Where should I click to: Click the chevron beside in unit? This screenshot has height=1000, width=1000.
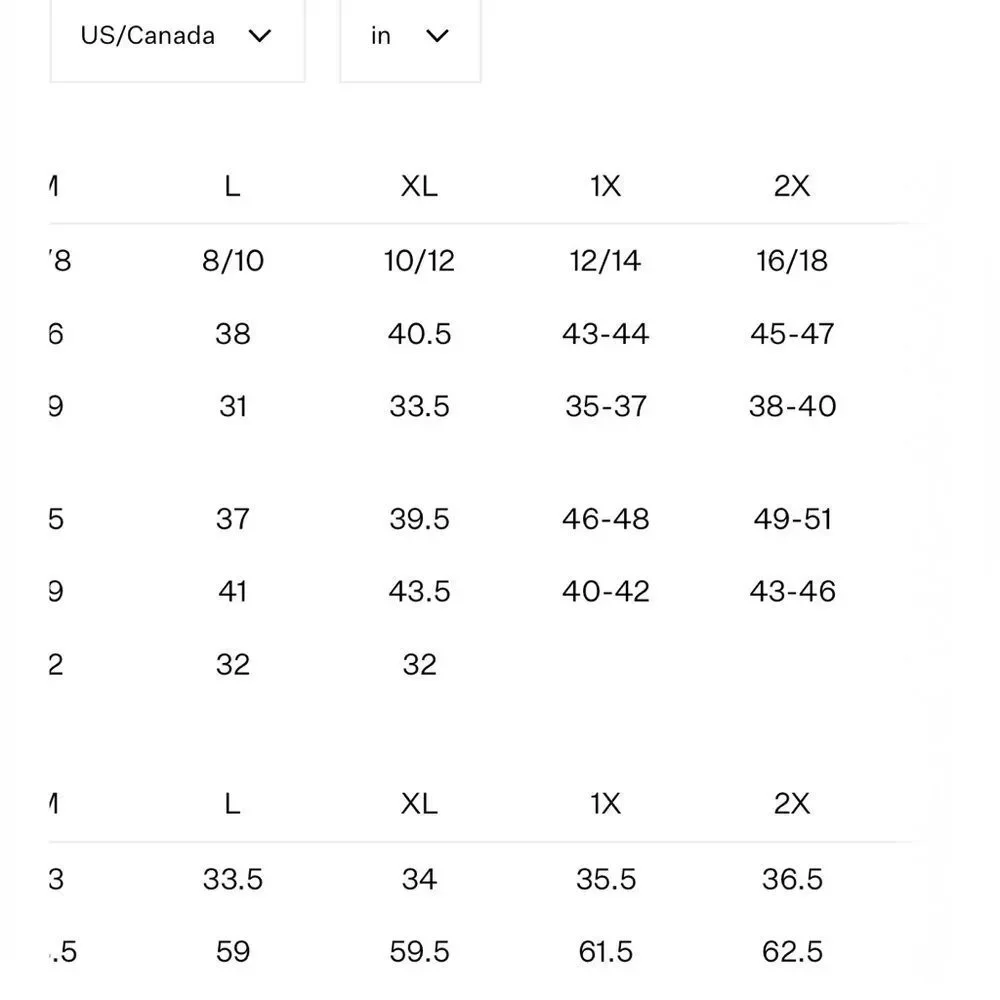tap(437, 36)
